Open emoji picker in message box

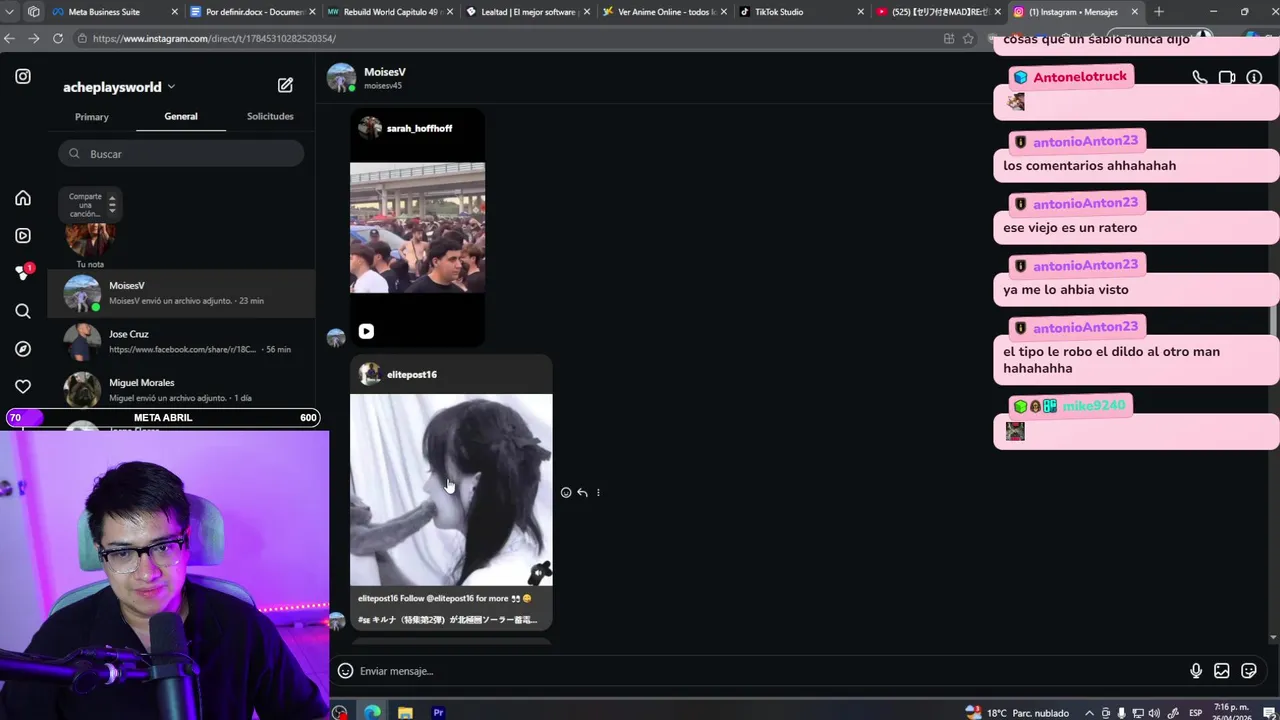click(345, 671)
